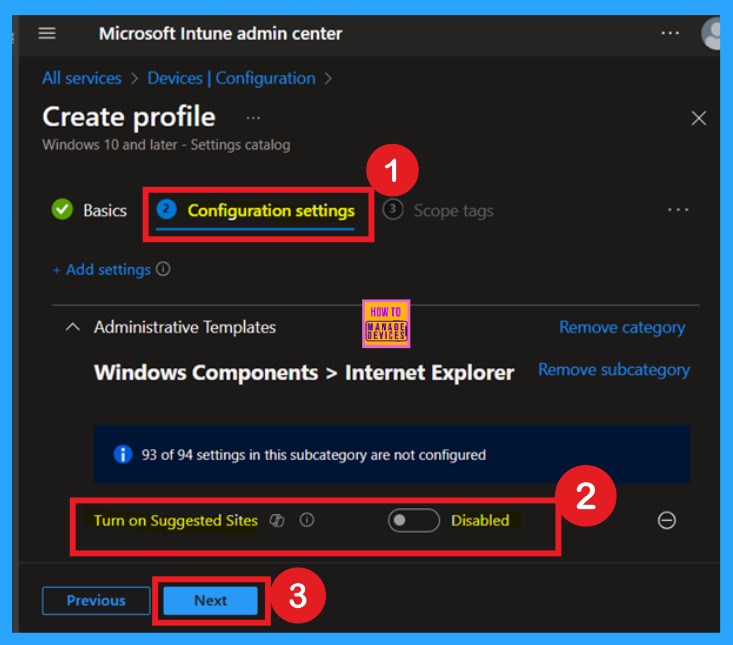Click Remove subcategory link
The height and width of the screenshot is (645, 733).
(x=614, y=370)
